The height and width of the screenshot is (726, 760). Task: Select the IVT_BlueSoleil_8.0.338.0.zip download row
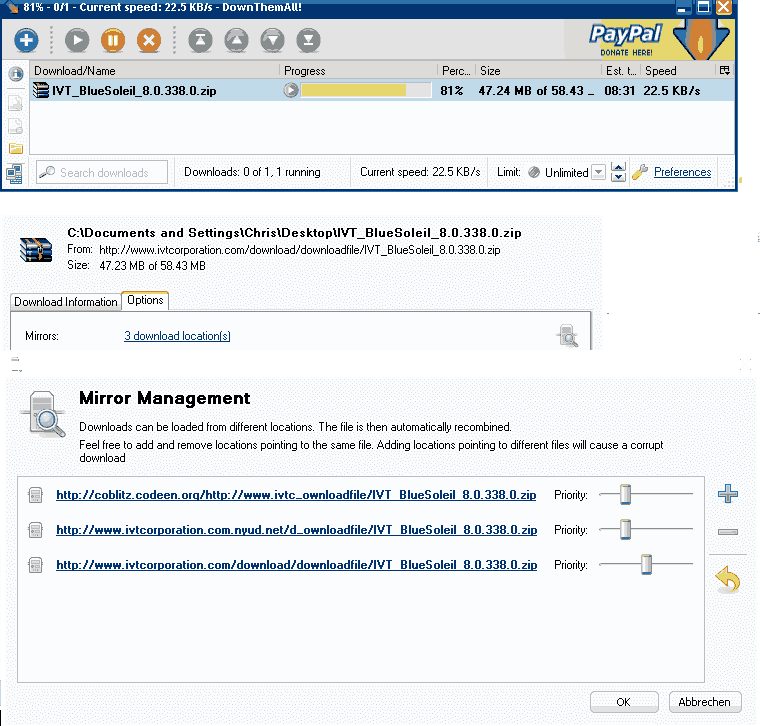(382, 91)
